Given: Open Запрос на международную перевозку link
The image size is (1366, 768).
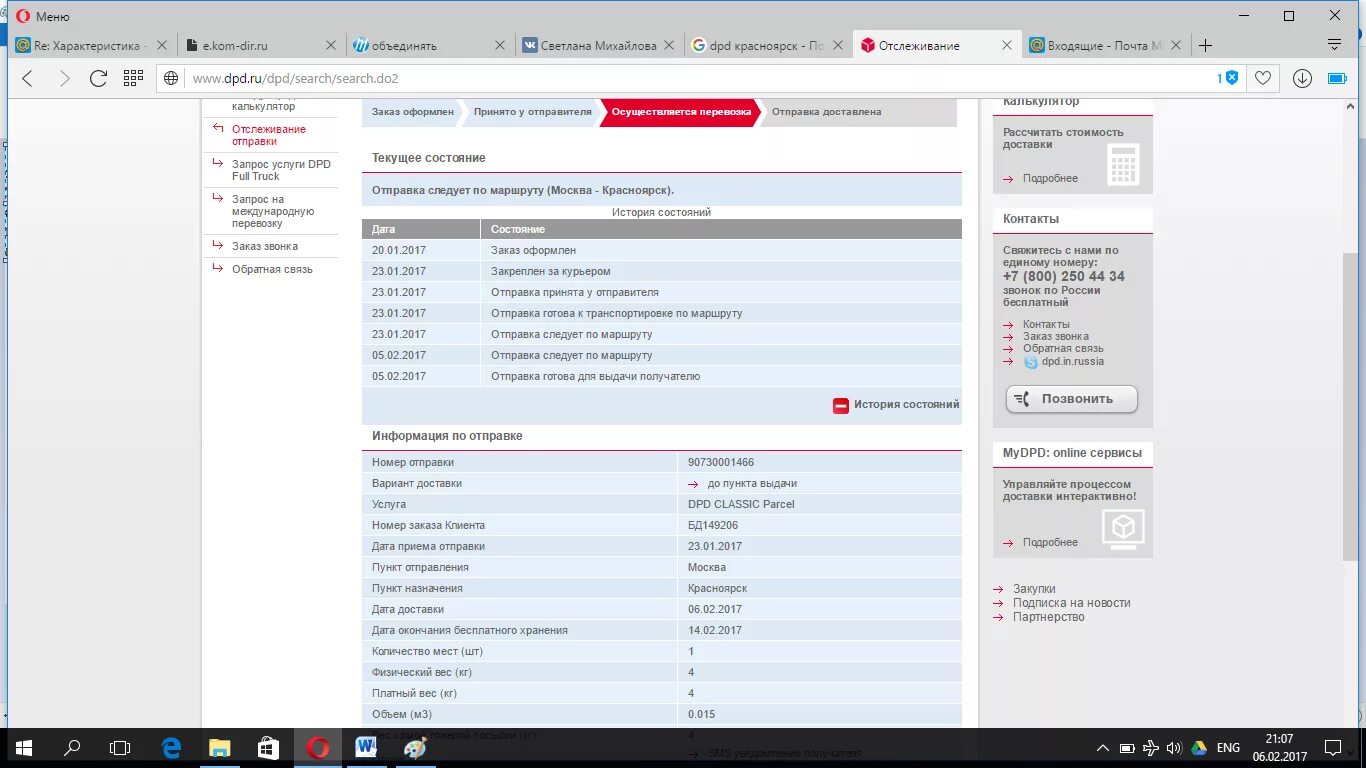Looking at the screenshot, I should [273, 211].
